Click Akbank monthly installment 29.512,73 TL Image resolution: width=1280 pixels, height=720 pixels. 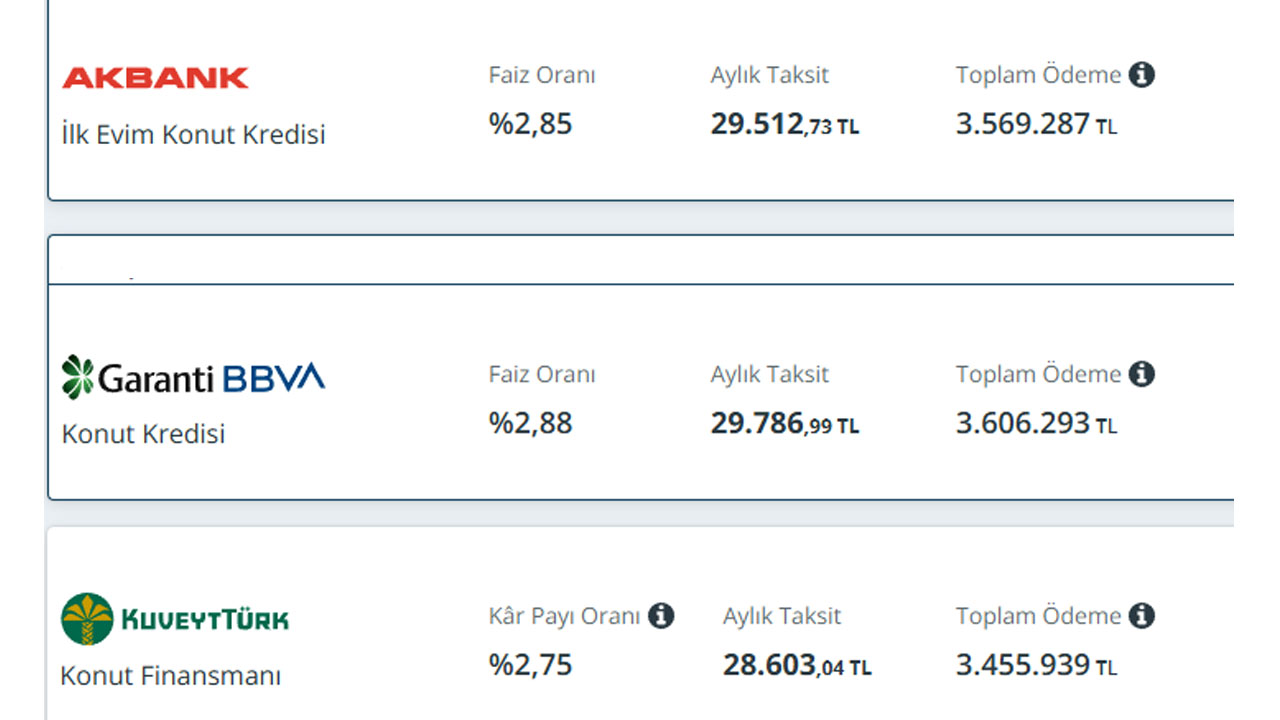coord(785,125)
